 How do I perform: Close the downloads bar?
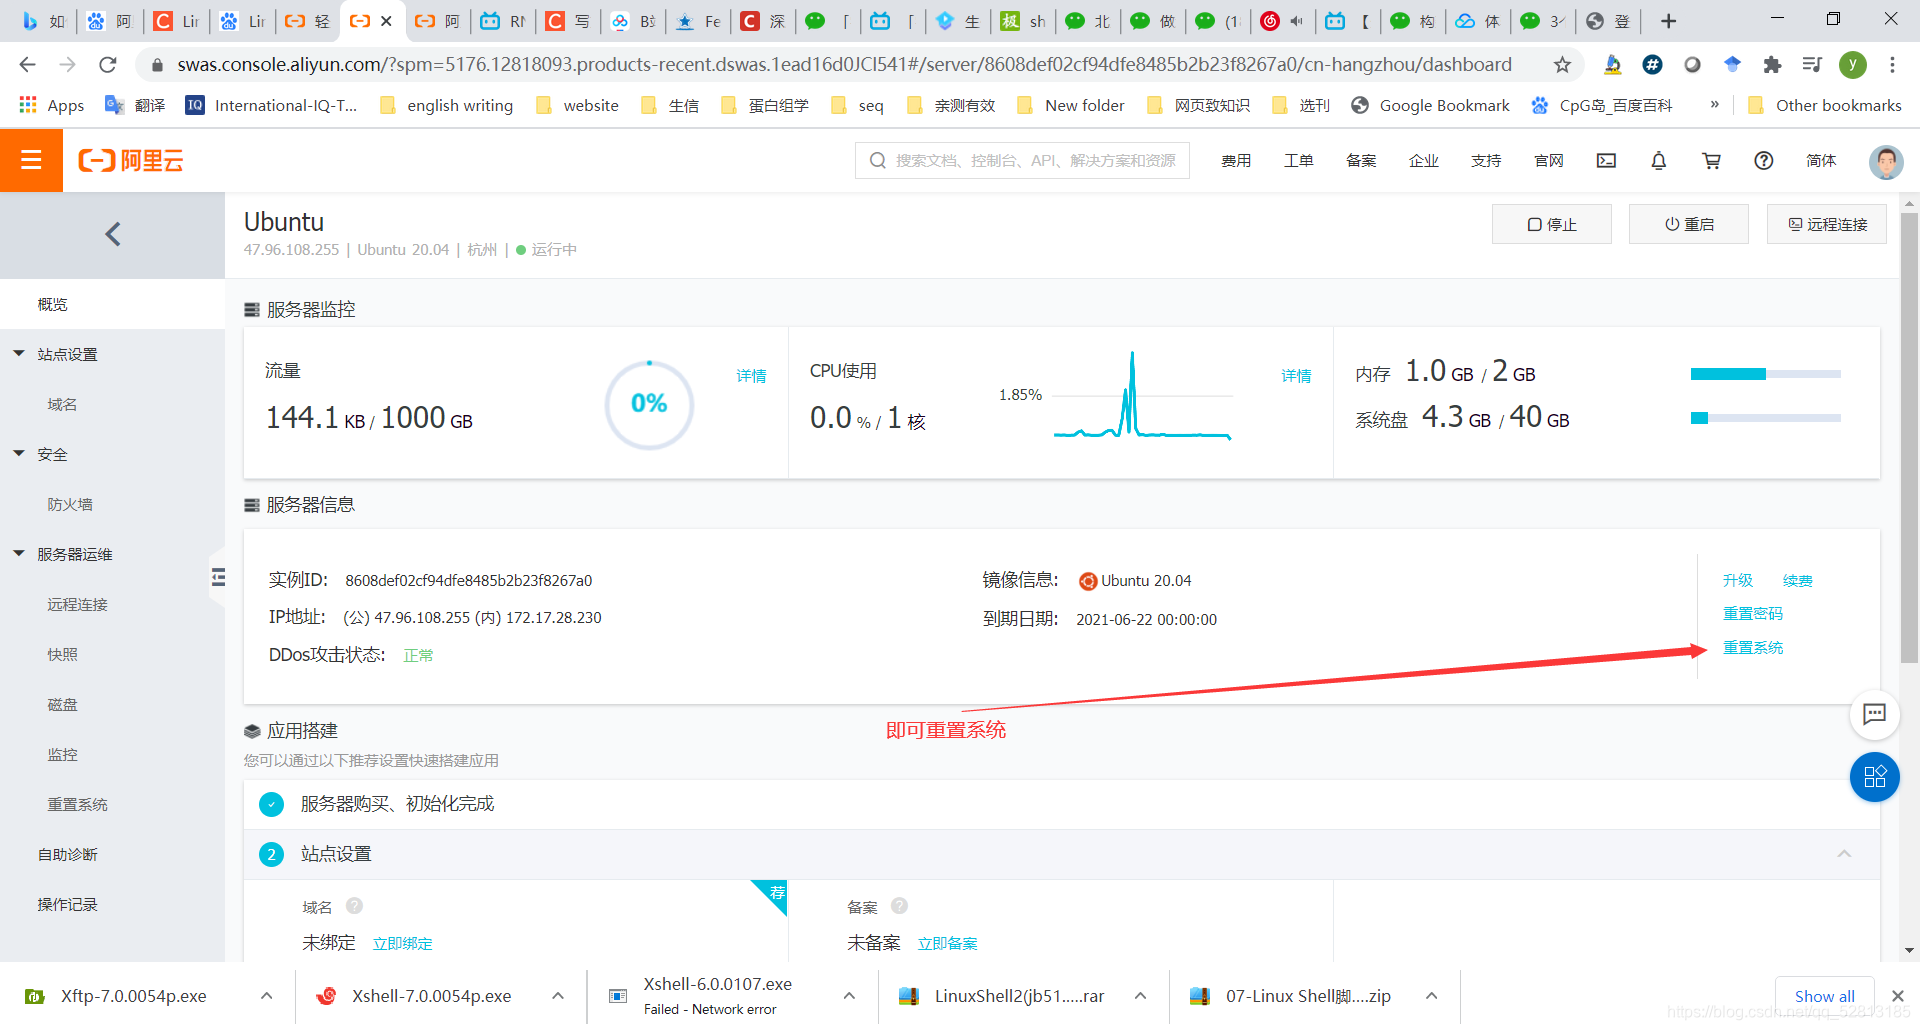coord(1897,996)
